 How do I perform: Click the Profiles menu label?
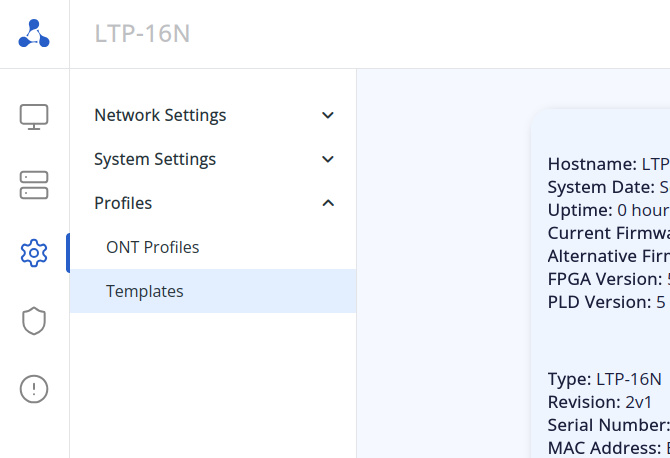point(123,203)
